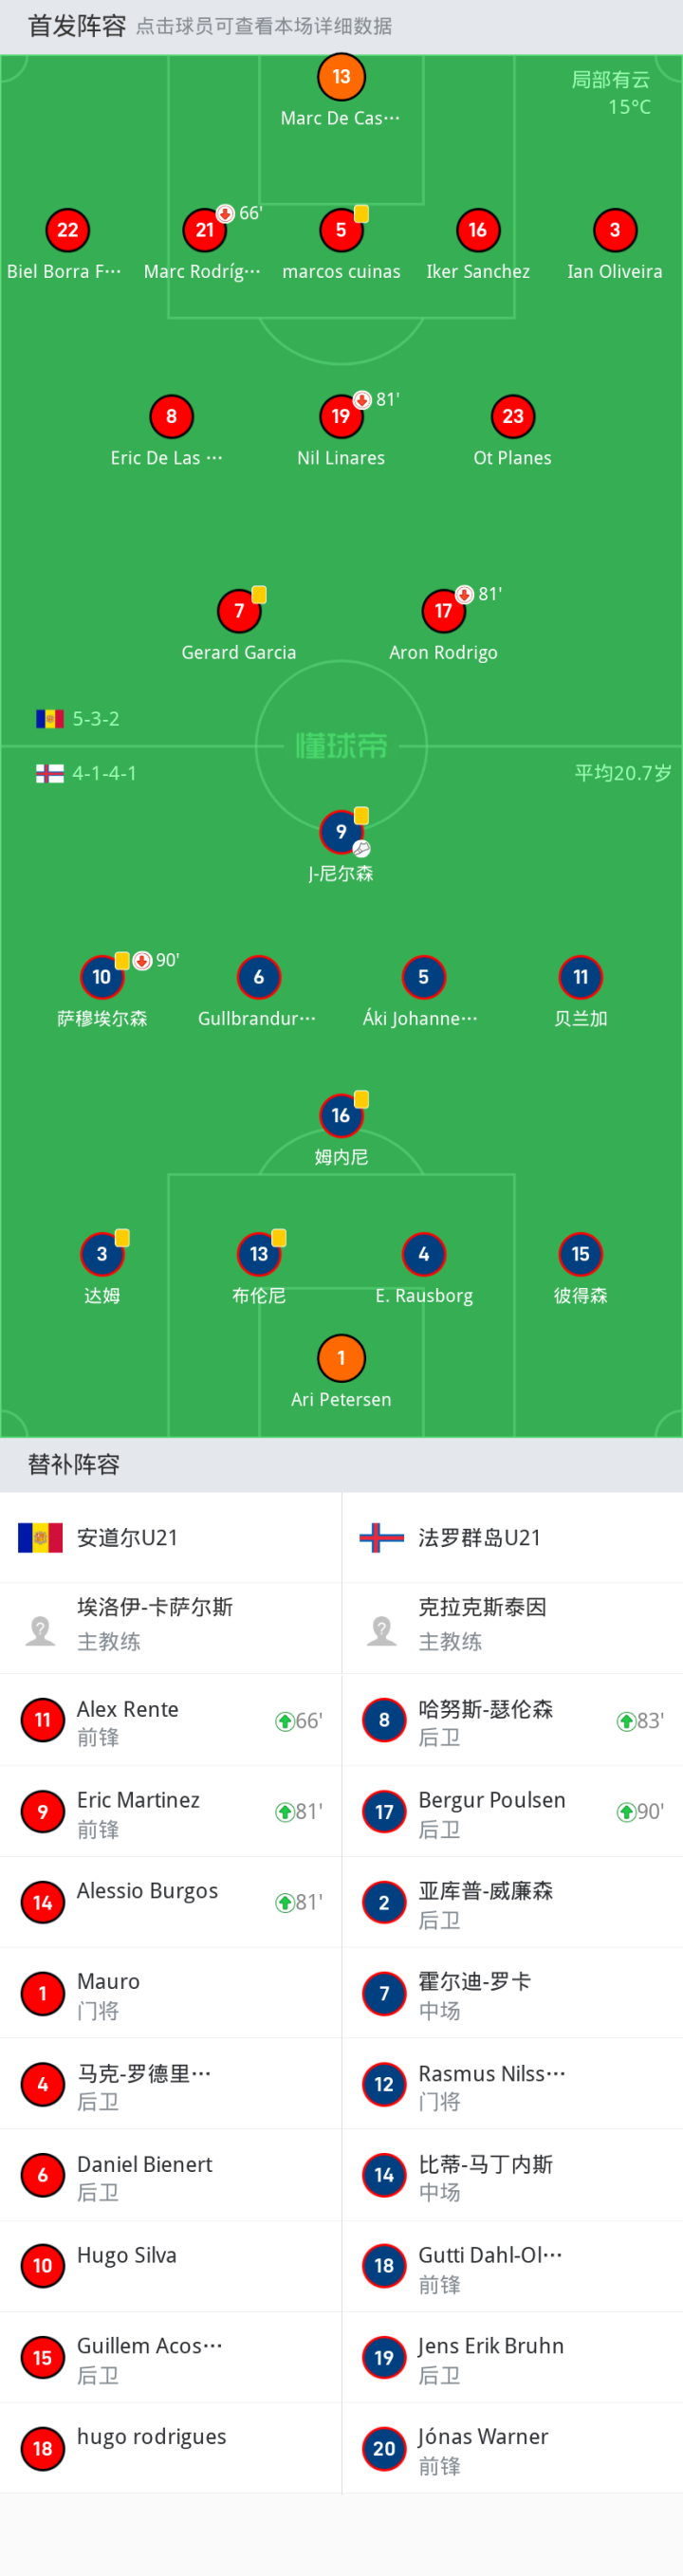Viewport: 683px width, 2576px height.
Task: Click the Andorra U21 flag in substitutes header
Action: click(x=40, y=1538)
